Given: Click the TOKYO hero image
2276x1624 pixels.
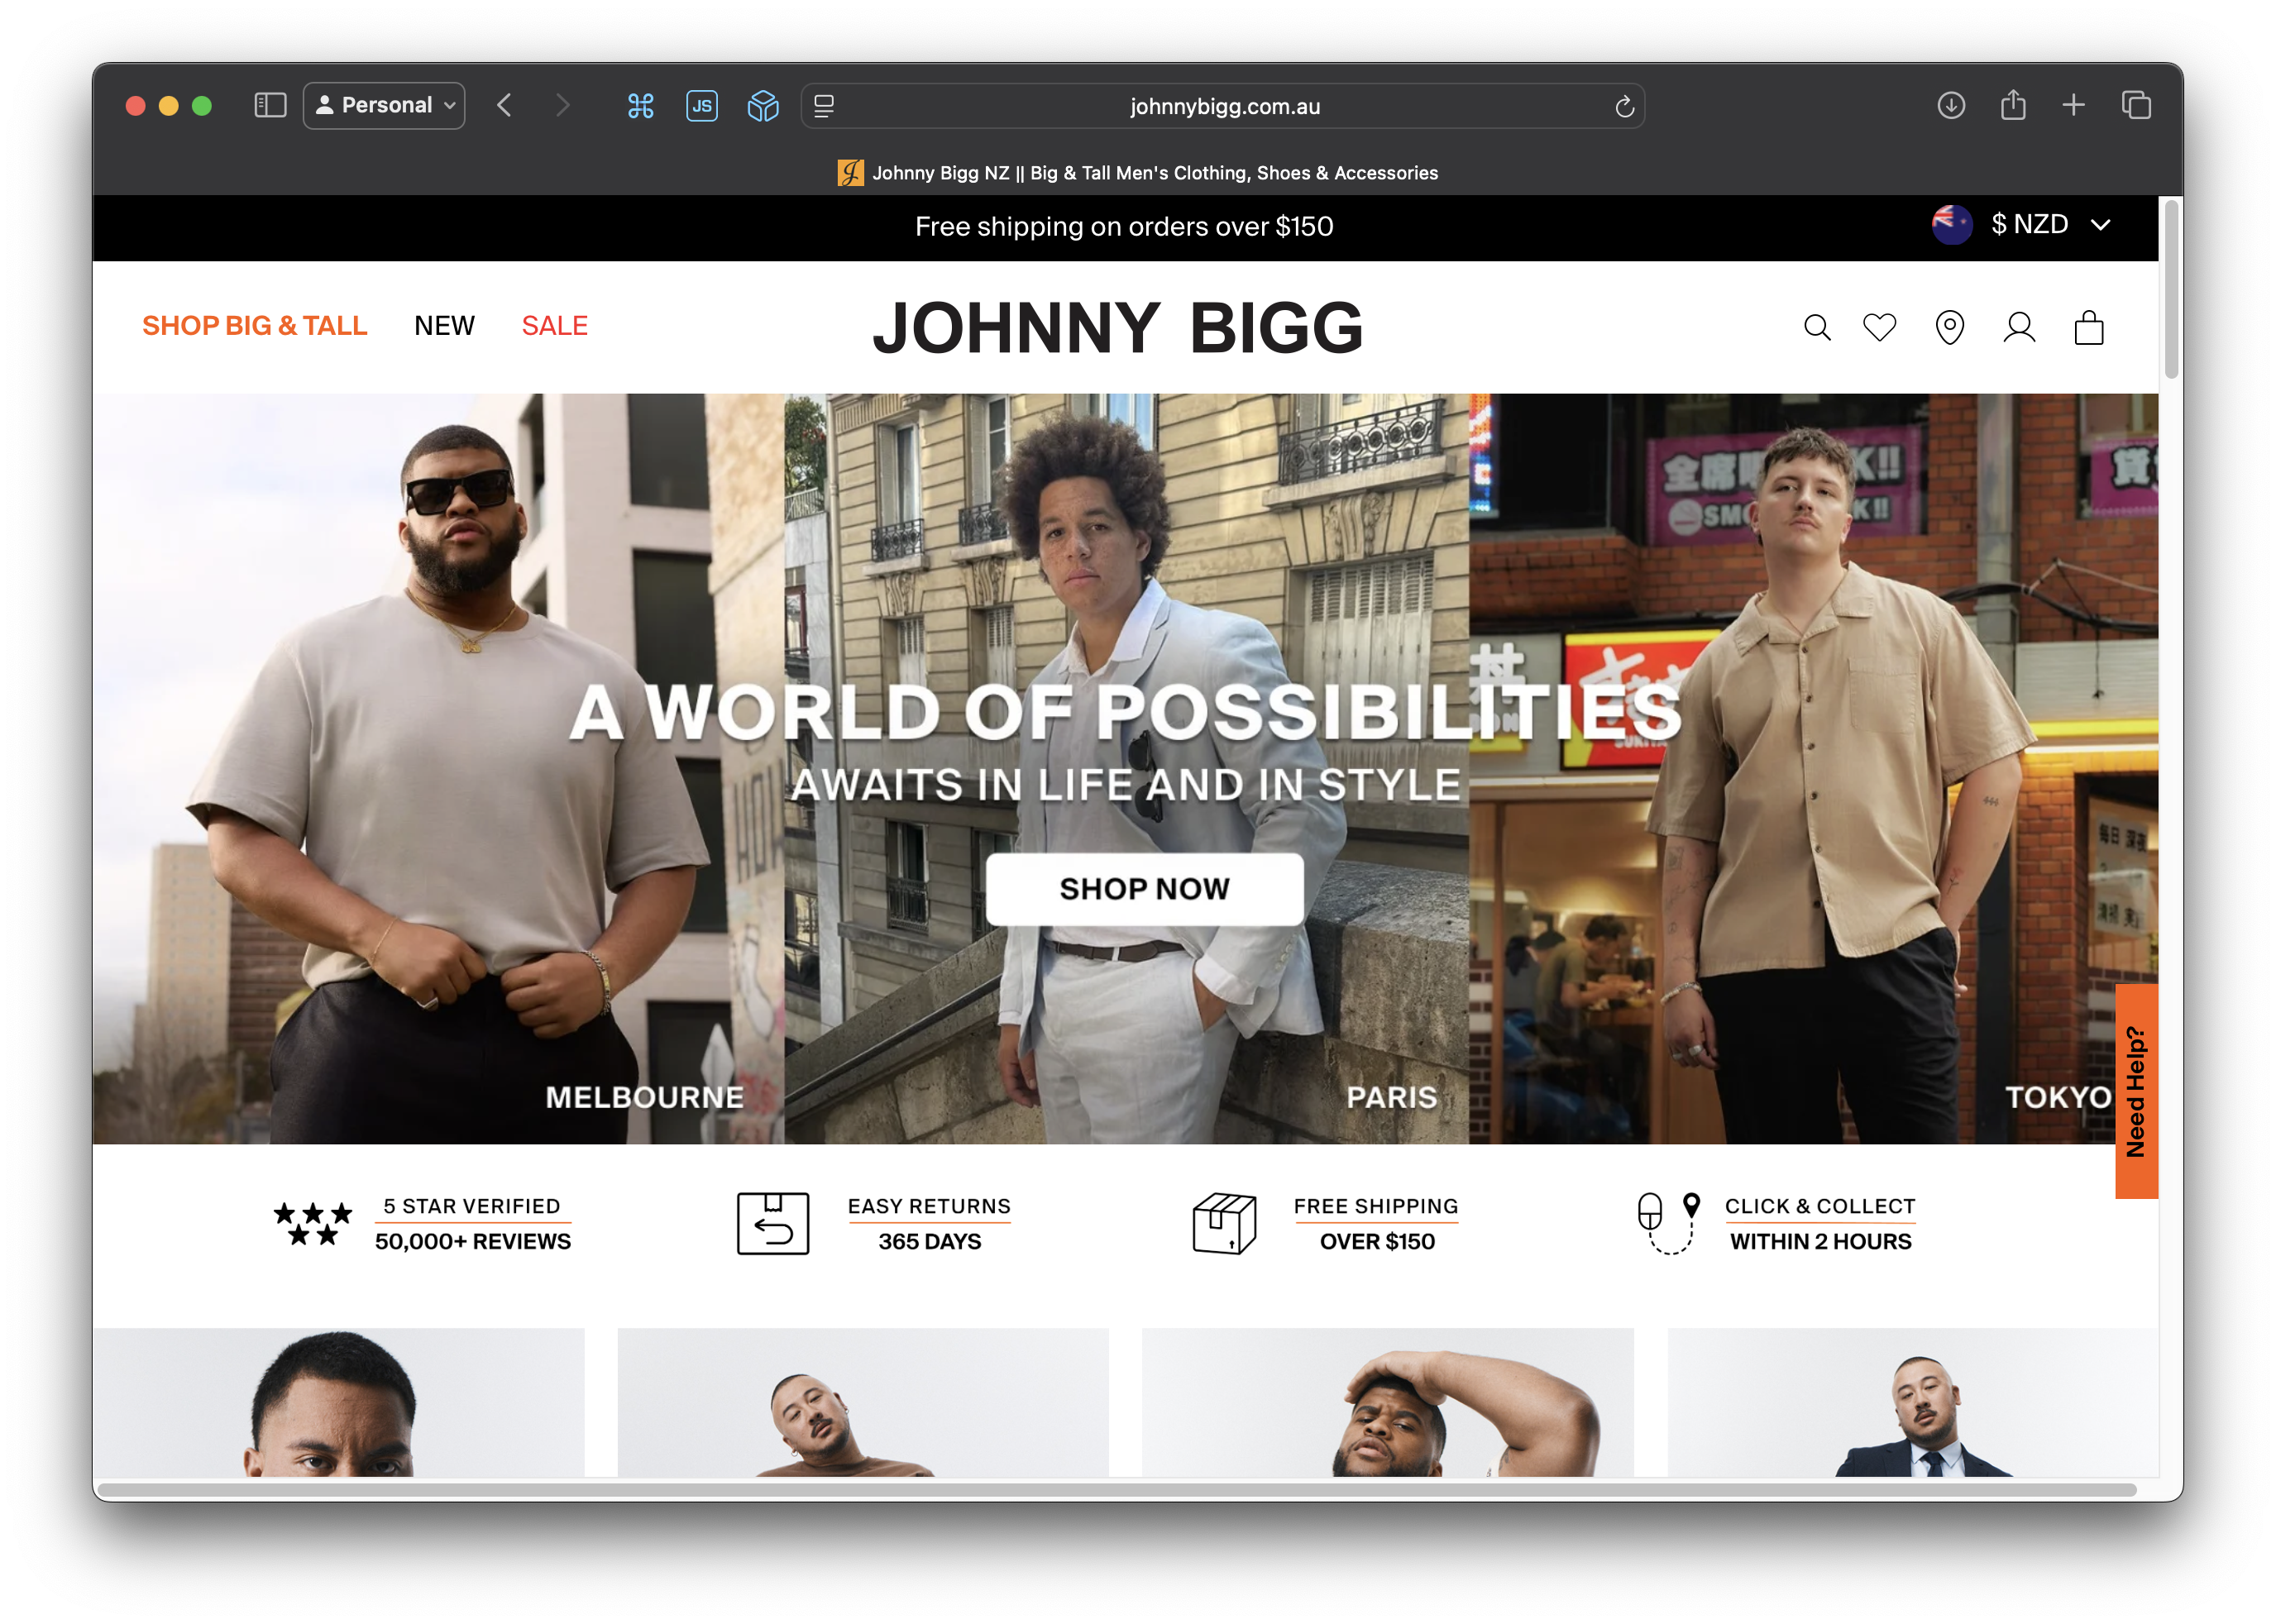Looking at the screenshot, I should pyautogui.click(x=1813, y=768).
